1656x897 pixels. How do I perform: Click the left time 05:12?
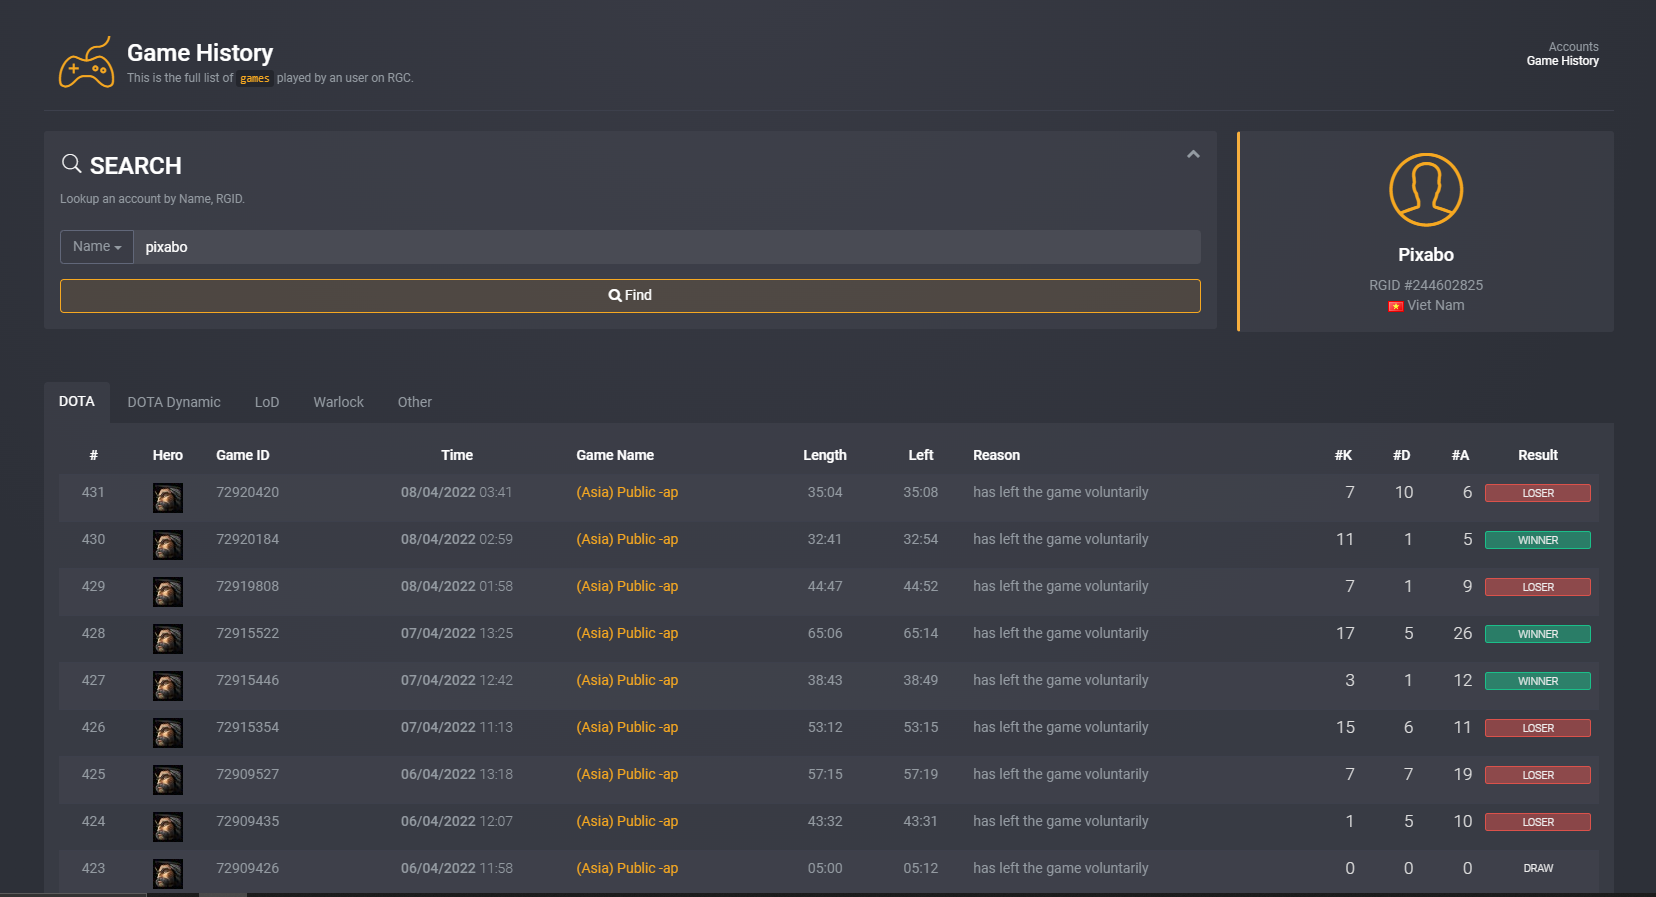pyautogui.click(x=921, y=868)
